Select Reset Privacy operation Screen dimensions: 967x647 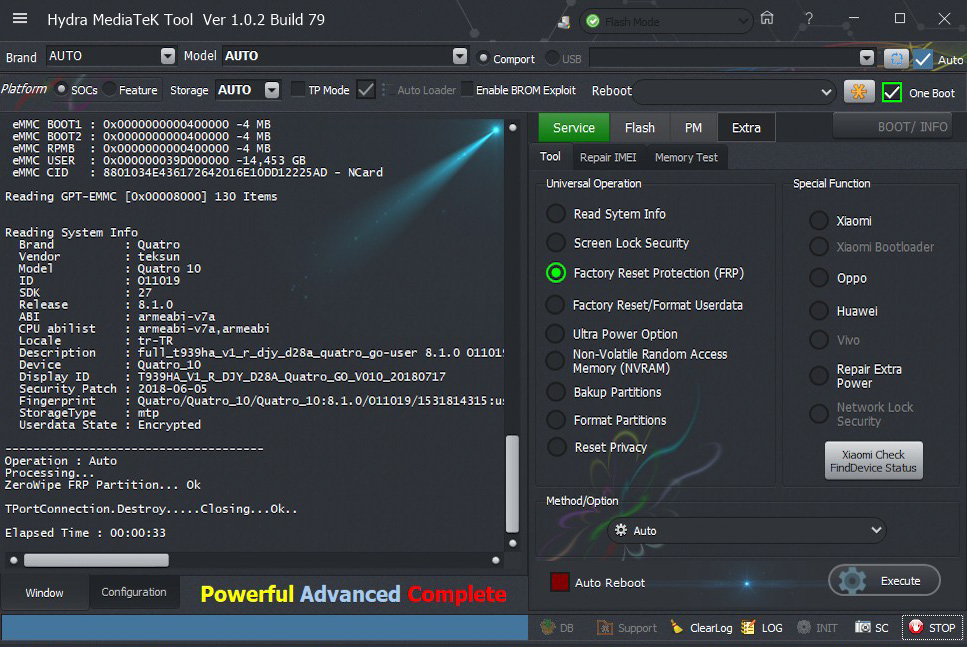[556, 447]
